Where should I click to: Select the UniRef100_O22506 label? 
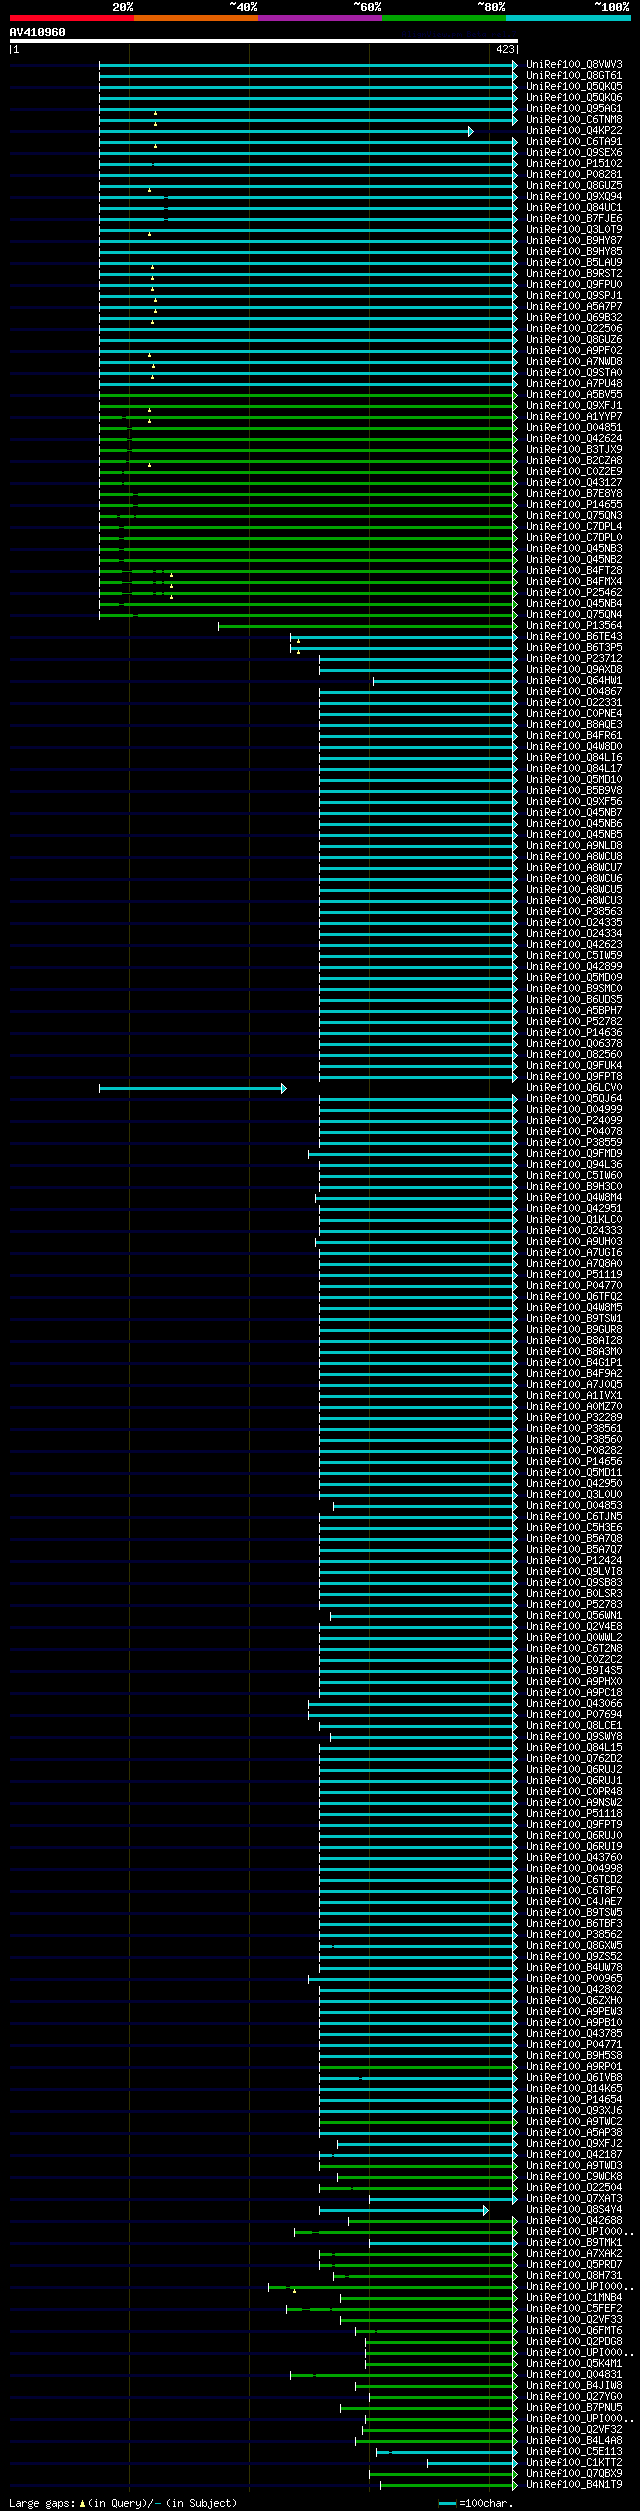click(574, 329)
